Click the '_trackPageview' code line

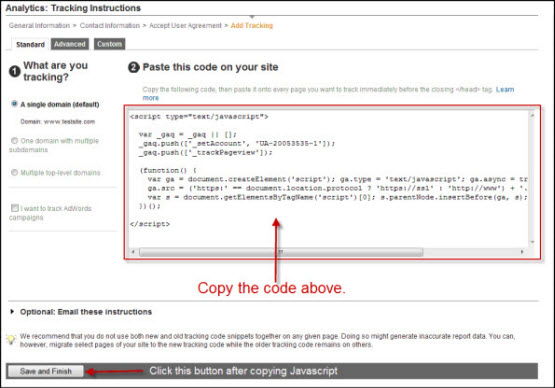click(x=206, y=153)
